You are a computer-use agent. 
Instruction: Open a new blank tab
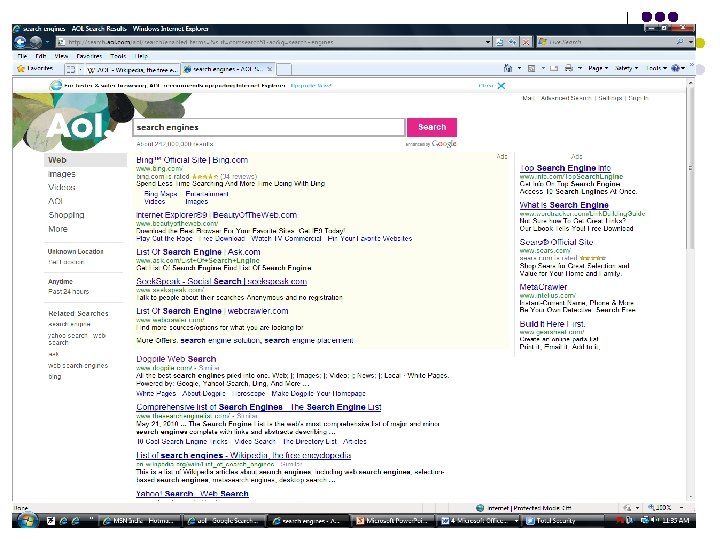283,69
